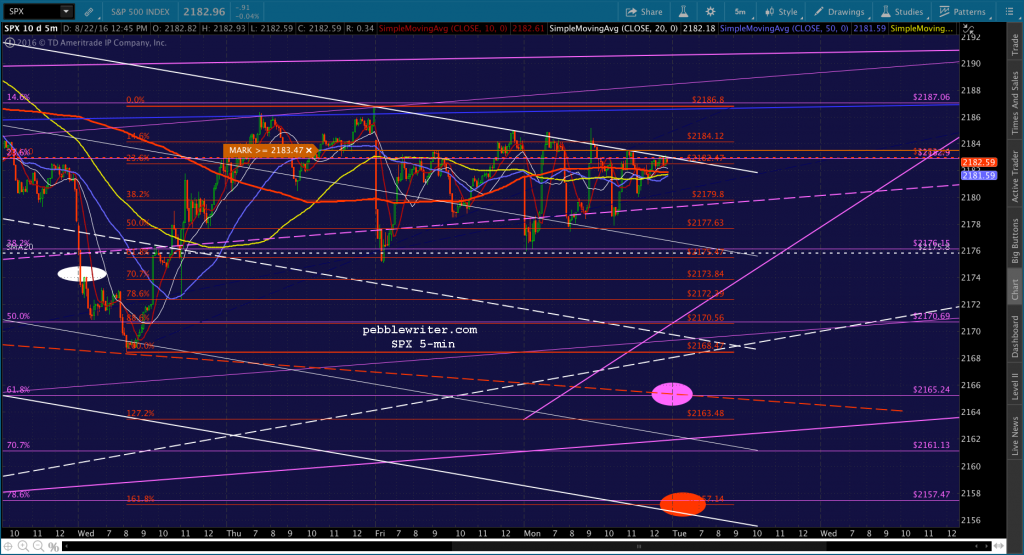Click the $2170.69 level label
Viewport: 1024px width, 555px height.
(x=931, y=317)
